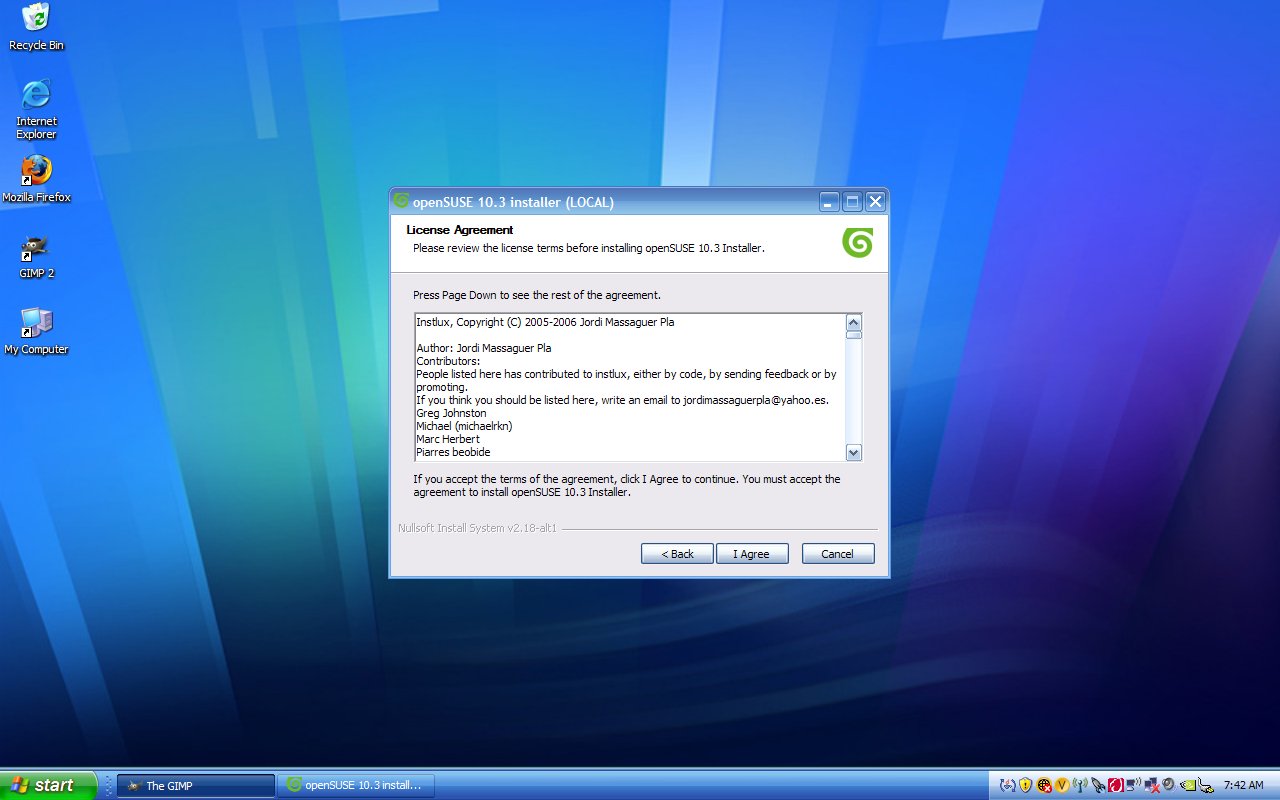
Task: Click the tray clock showing 7:42 AM
Action: (1243, 785)
